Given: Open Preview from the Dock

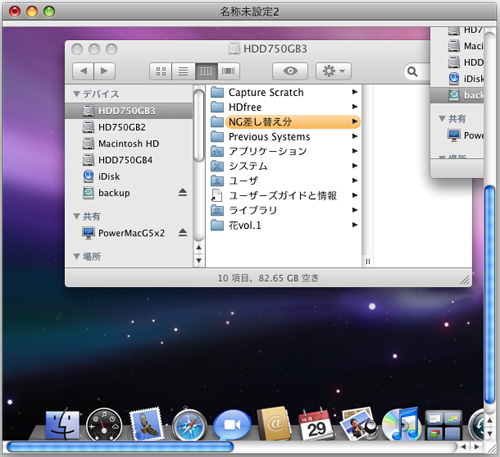Looking at the screenshot, I should 359,424.
